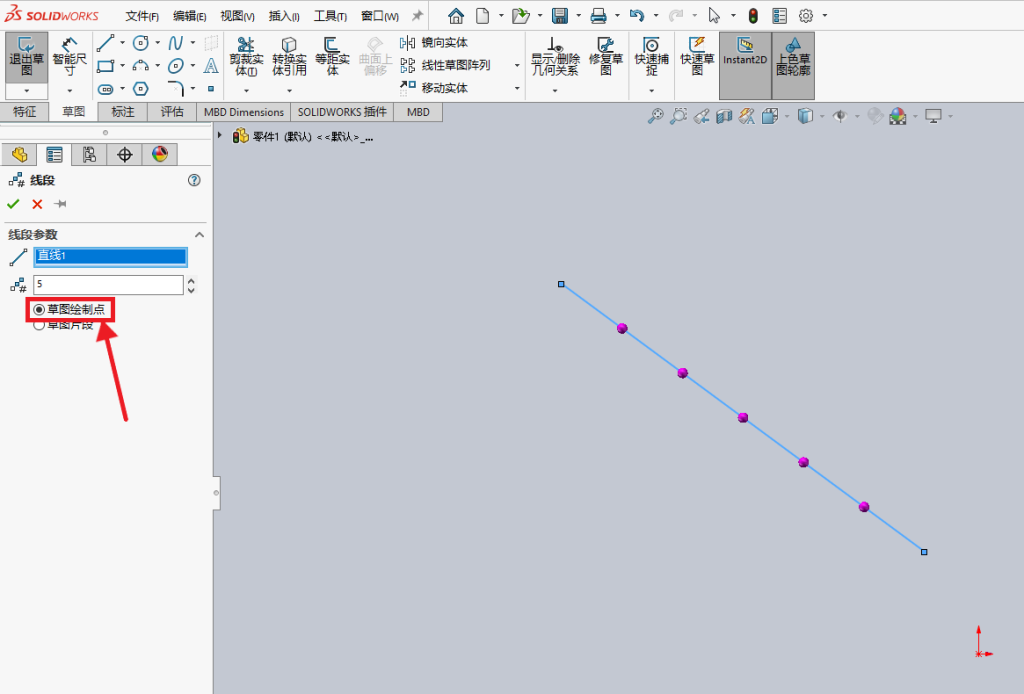Click the Exit Sketch (退出草图) icon
Viewport: 1024px width, 694px height.
click(26, 57)
